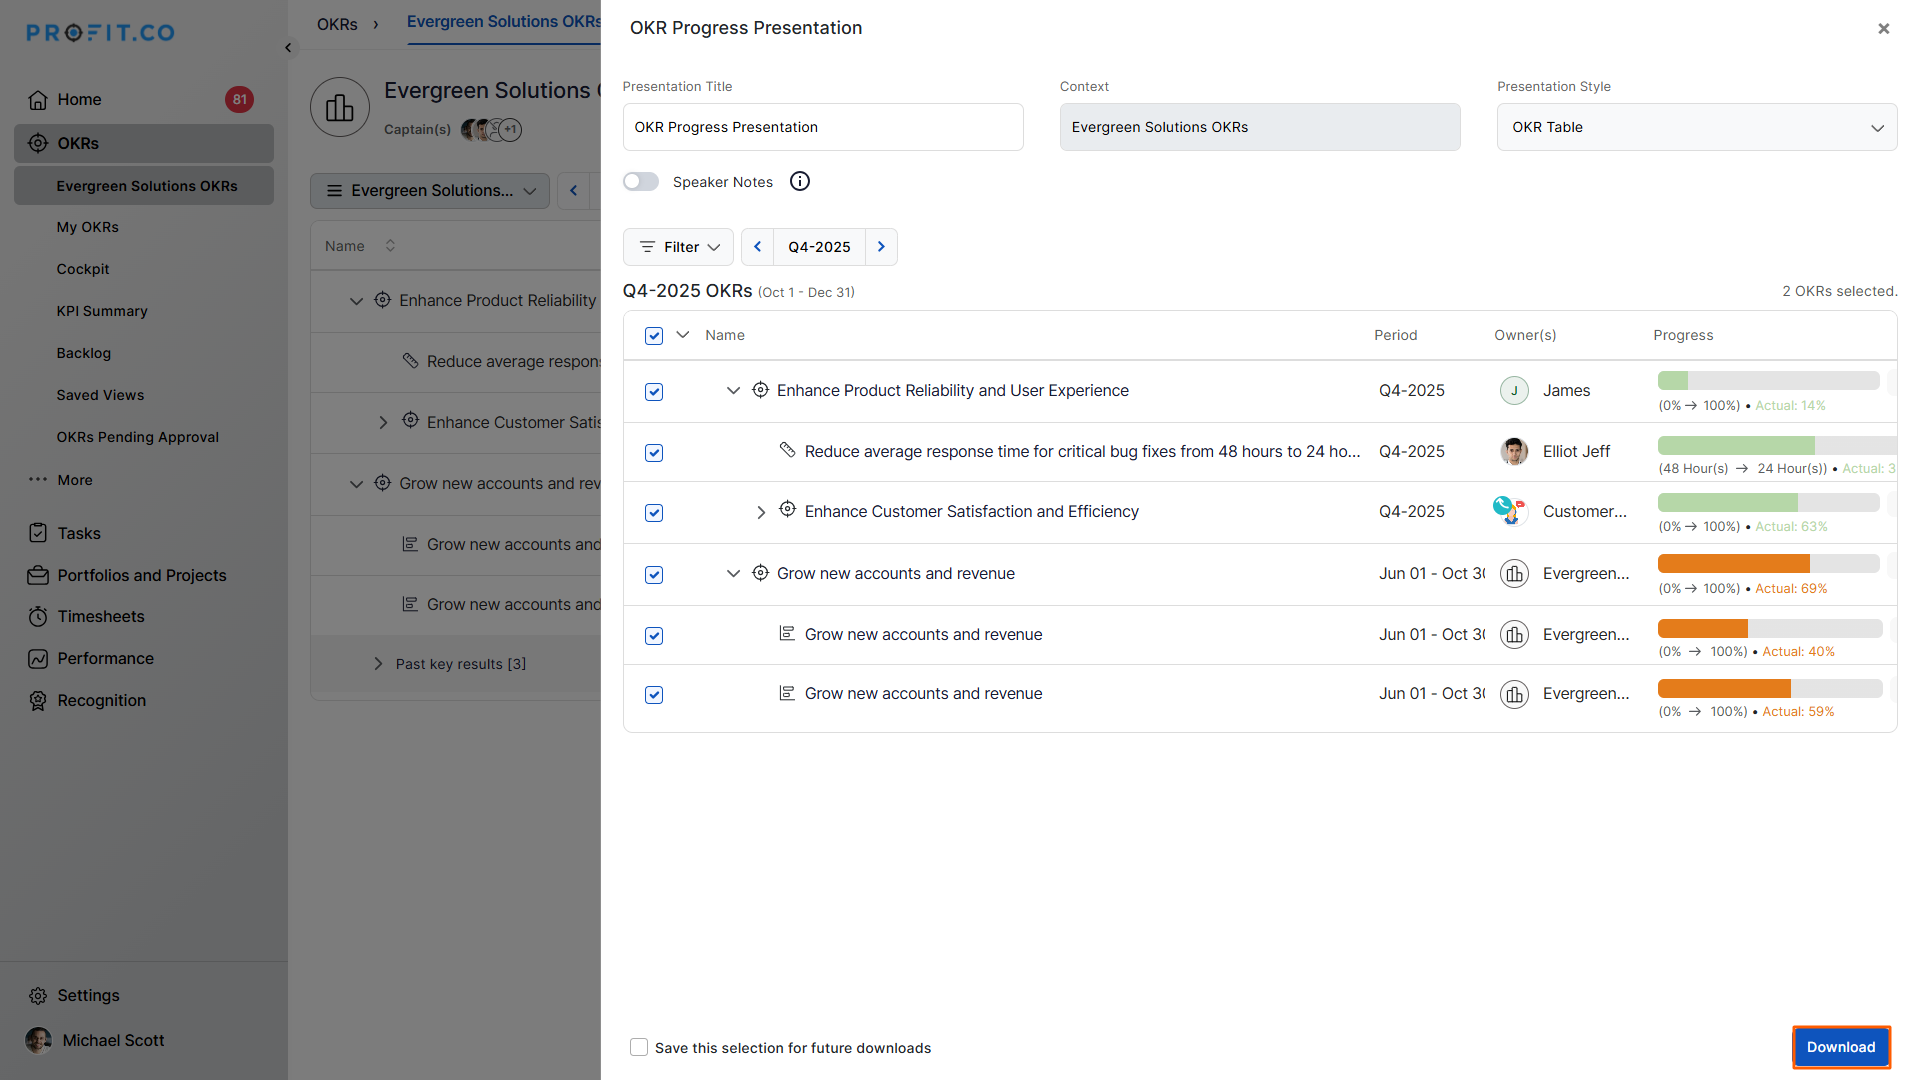Close the OKR Progress Presentation panel
The image size is (1920, 1080).
(1883, 28)
